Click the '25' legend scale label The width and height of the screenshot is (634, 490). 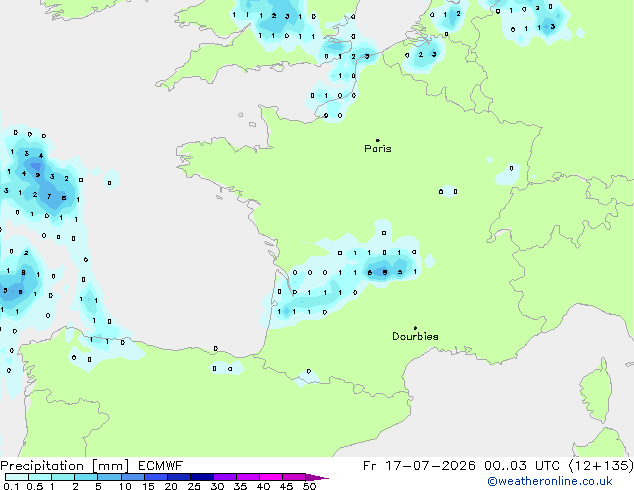click(194, 486)
